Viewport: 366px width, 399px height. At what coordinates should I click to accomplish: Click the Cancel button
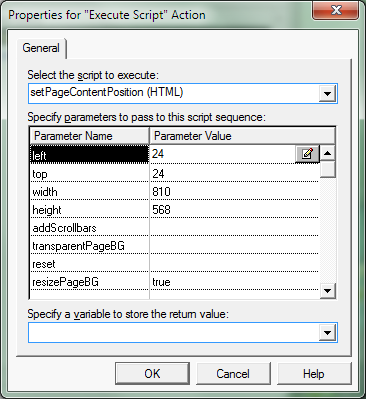point(233,373)
